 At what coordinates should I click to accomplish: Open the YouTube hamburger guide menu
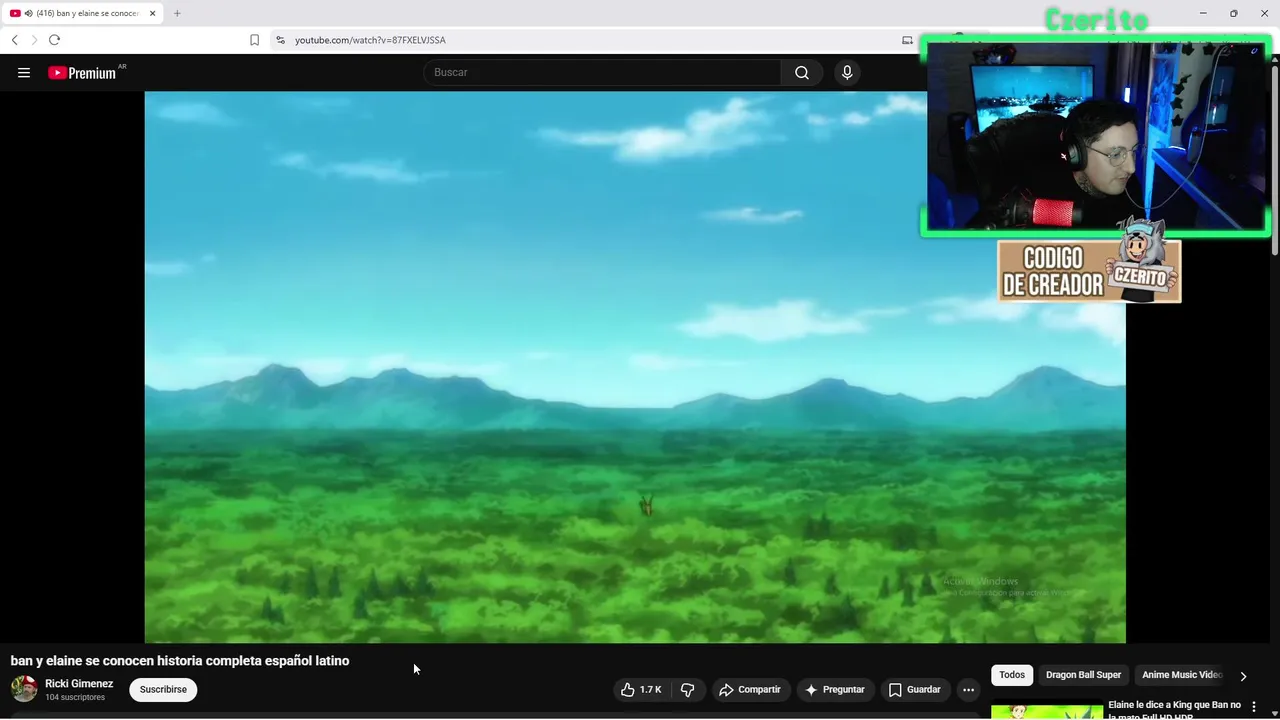[24, 72]
